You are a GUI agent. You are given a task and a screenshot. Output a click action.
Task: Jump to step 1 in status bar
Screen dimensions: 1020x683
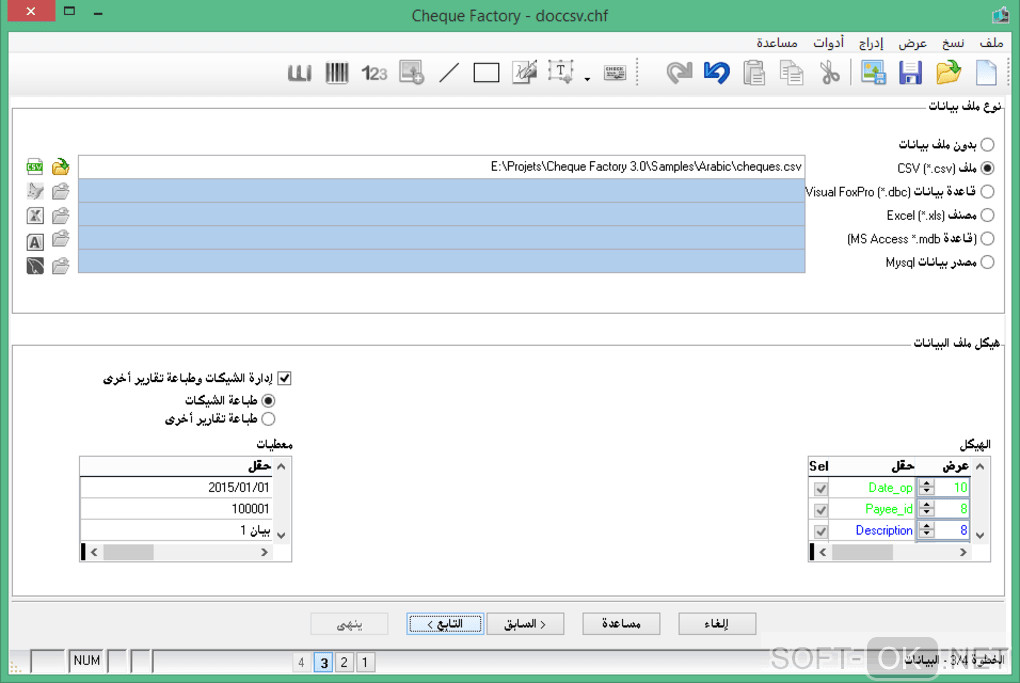[365, 662]
